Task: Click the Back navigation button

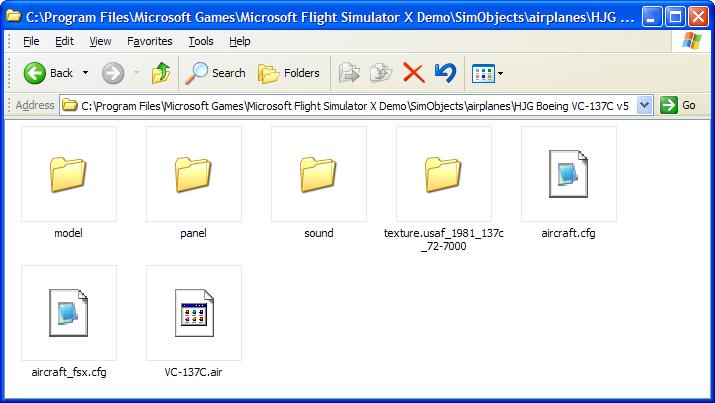Action: click(48, 73)
